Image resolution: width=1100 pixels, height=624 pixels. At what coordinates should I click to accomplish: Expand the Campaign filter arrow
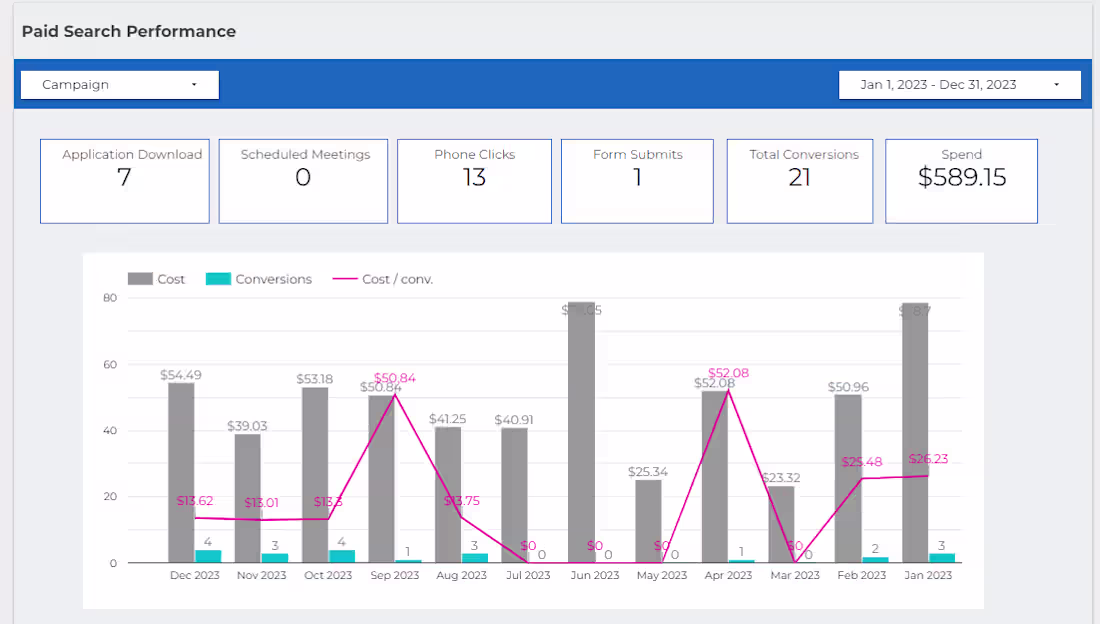pyautogui.click(x=194, y=84)
